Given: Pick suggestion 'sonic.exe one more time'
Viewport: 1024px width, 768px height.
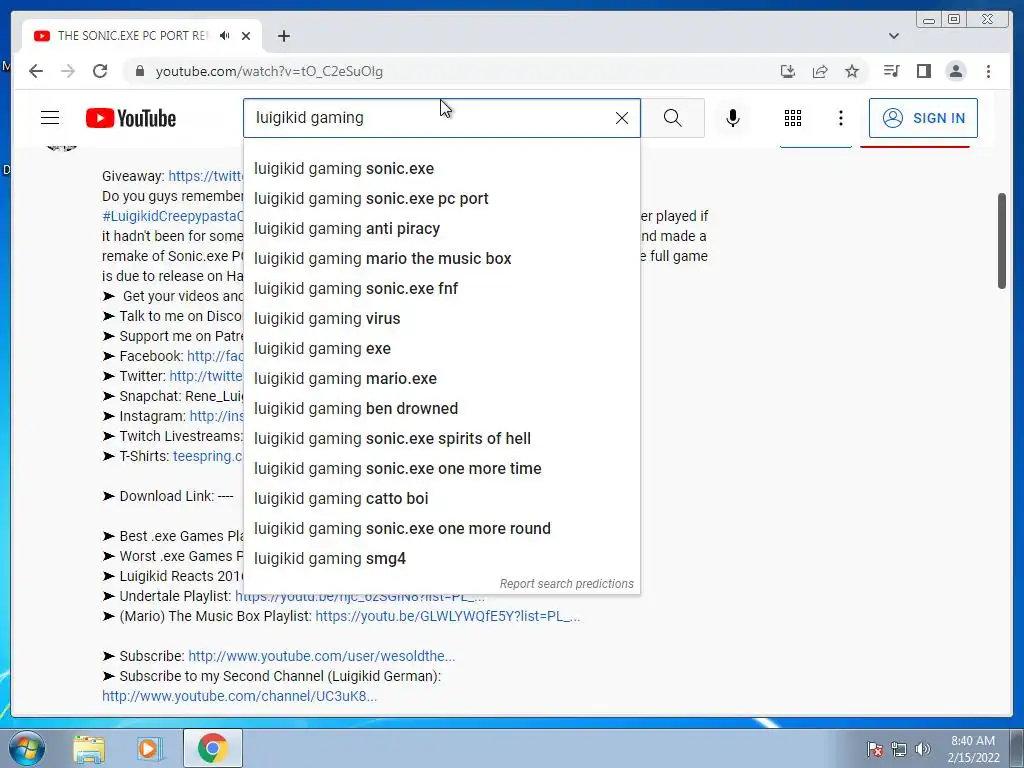Looking at the screenshot, I should tap(442, 469).
